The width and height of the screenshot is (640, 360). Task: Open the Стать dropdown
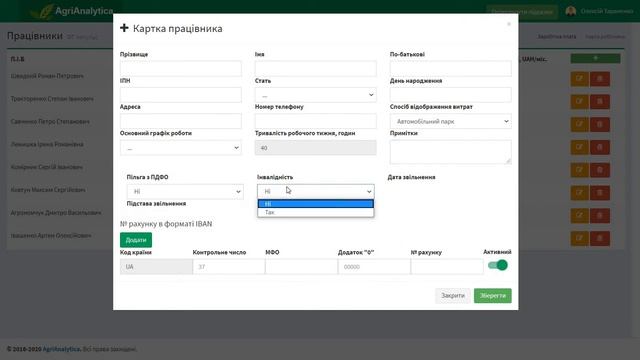coord(316,95)
